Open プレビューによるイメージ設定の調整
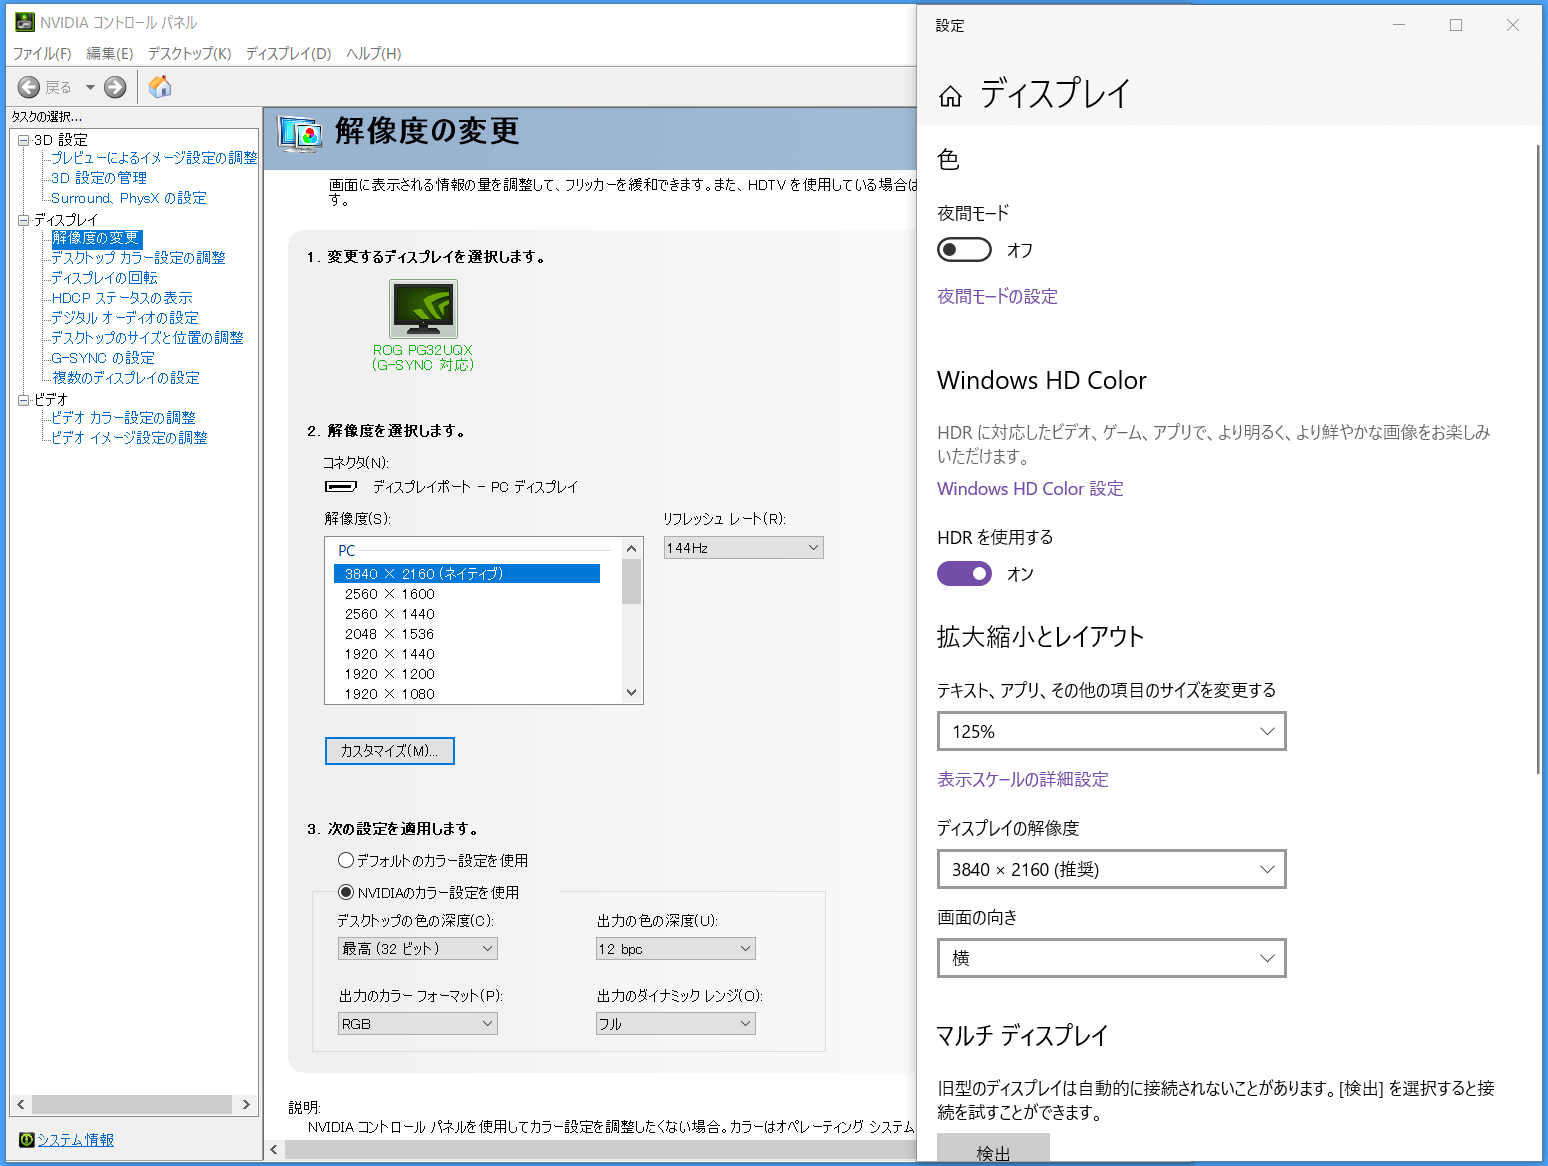This screenshot has width=1548, height=1166. [x=154, y=158]
